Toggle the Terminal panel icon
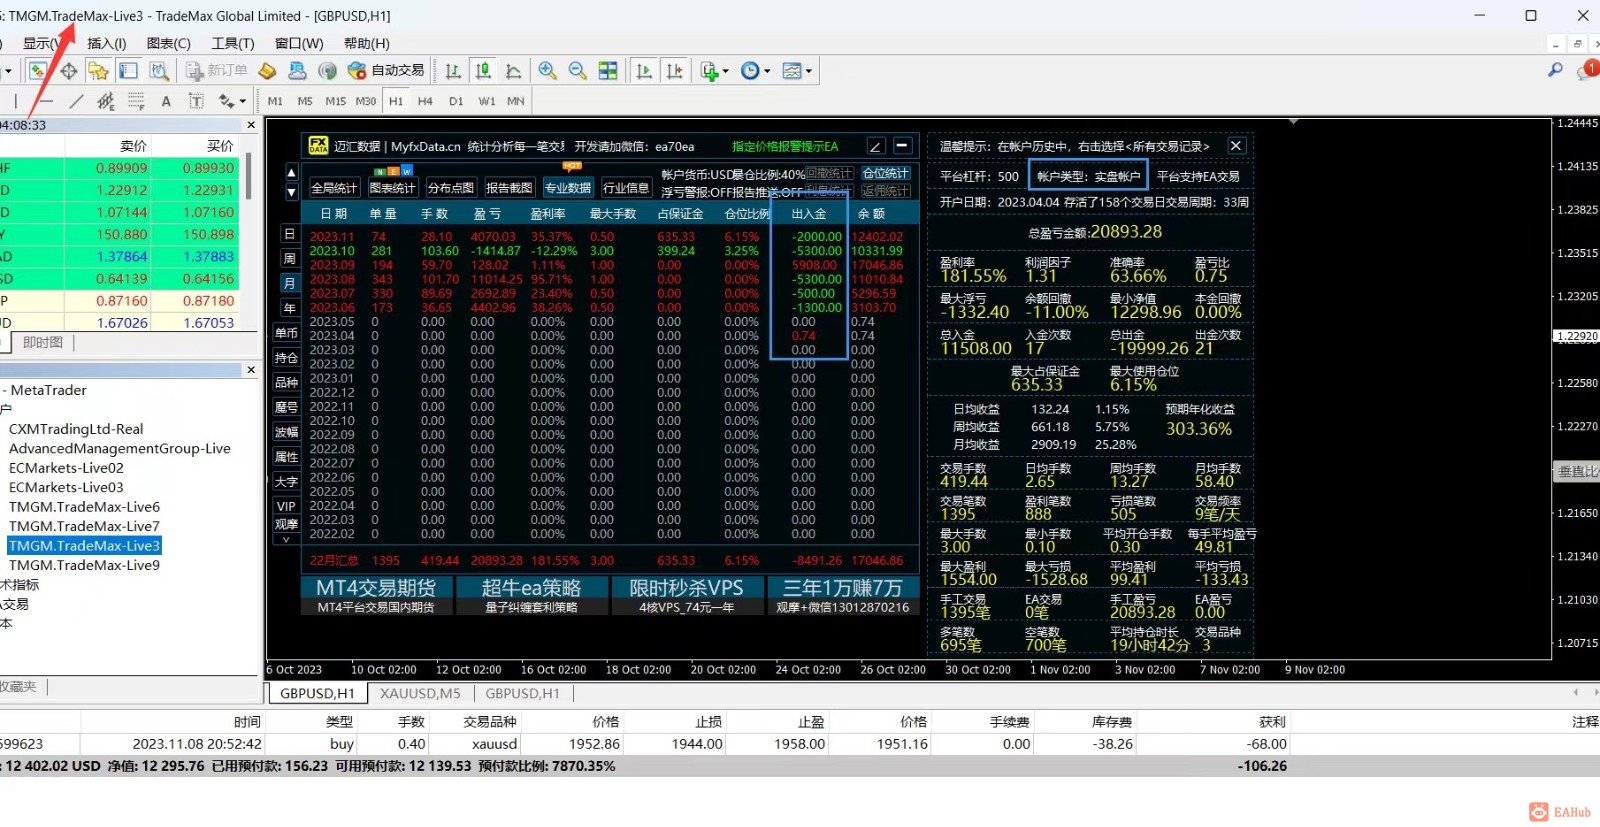Screen dimensions: 1600x827 pos(128,70)
